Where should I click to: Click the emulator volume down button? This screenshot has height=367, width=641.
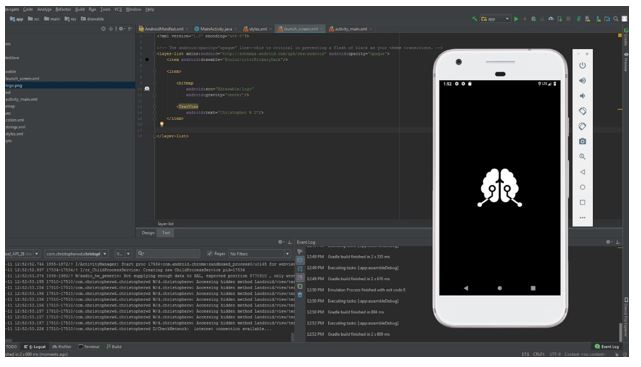point(583,96)
